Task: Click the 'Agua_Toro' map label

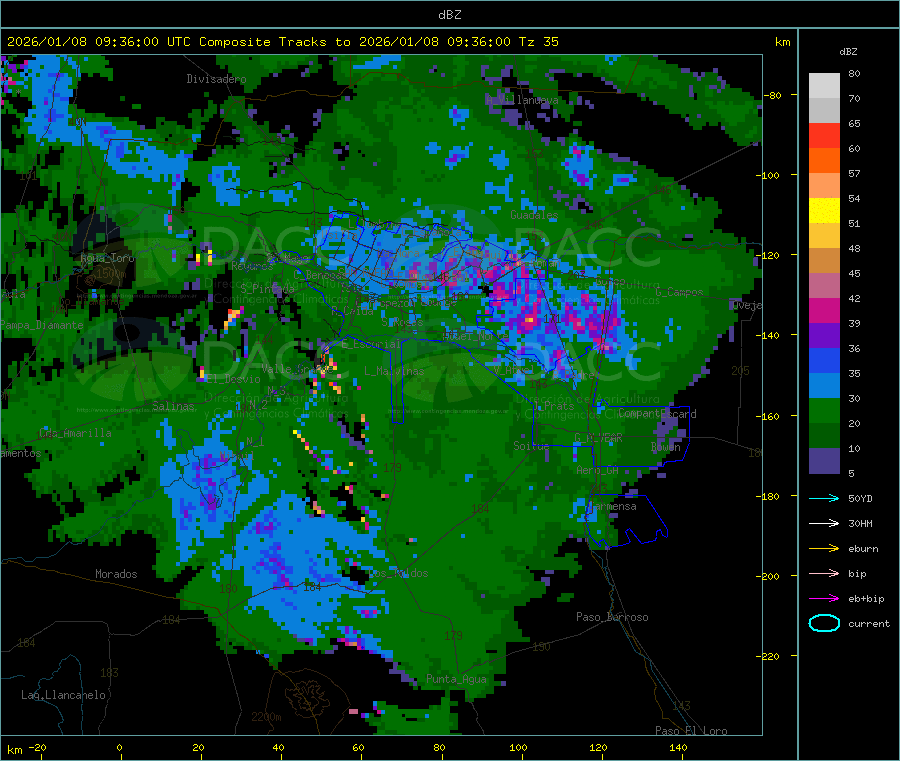Action: (x=107, y=258)
